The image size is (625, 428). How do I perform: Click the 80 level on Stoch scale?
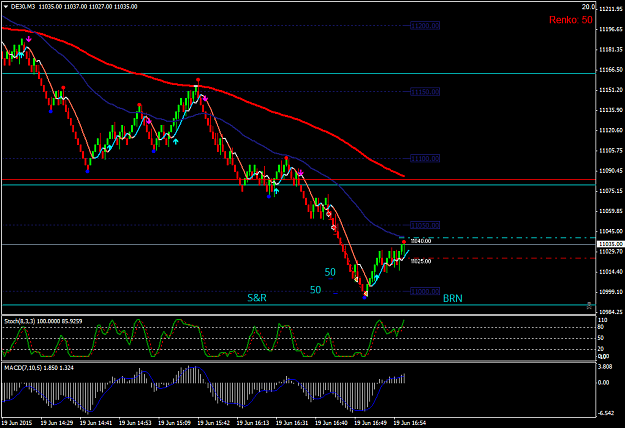601,327
